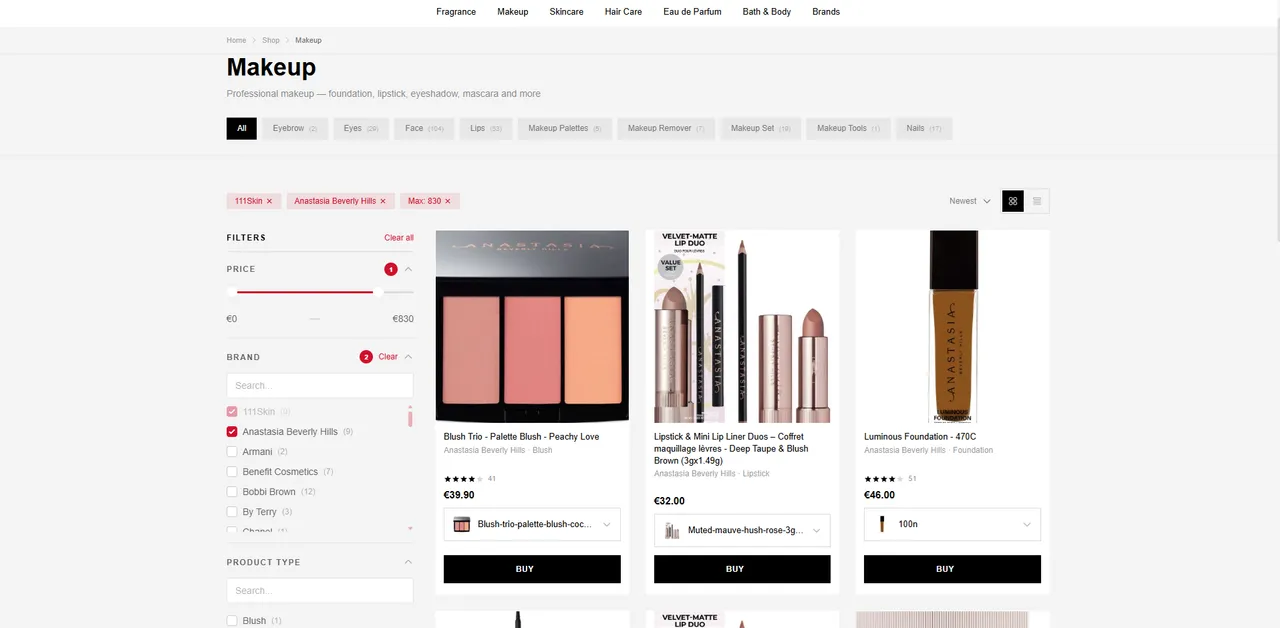Go to Shop breadcrumb
1280x628 pixels.
[x=271, y=40]
